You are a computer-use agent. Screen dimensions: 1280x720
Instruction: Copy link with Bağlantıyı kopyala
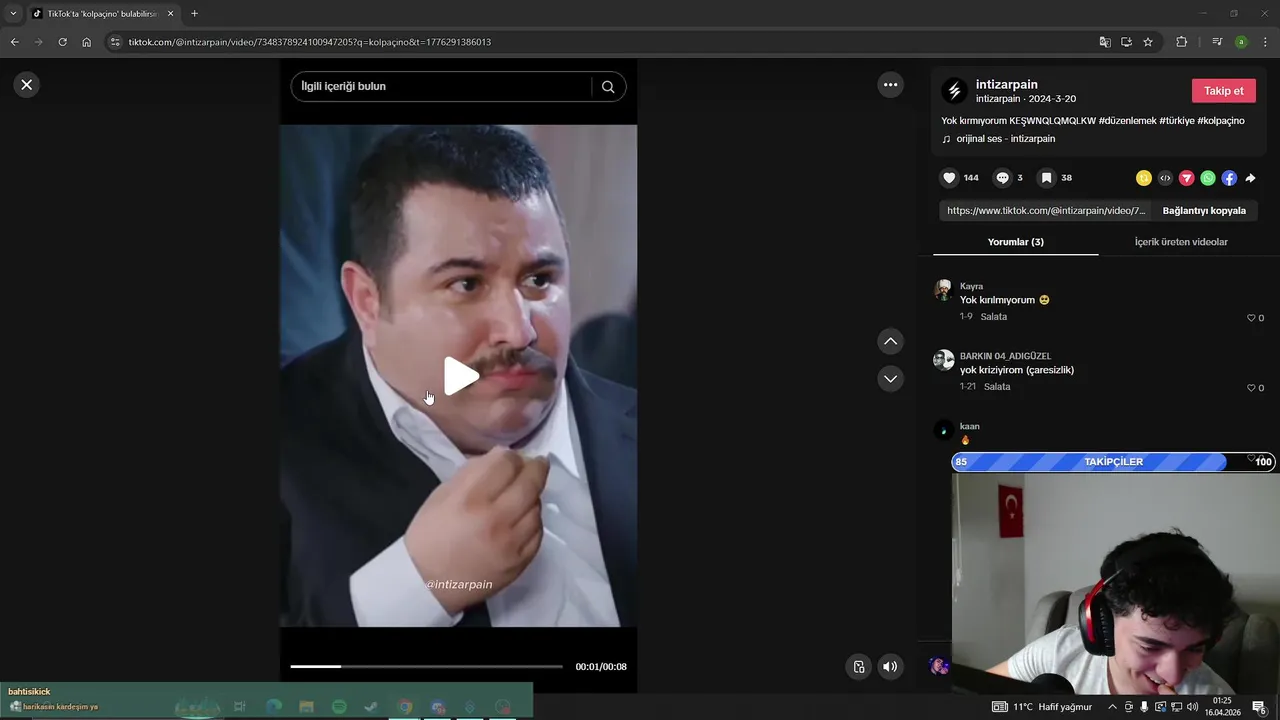(x=1204, y=211)
